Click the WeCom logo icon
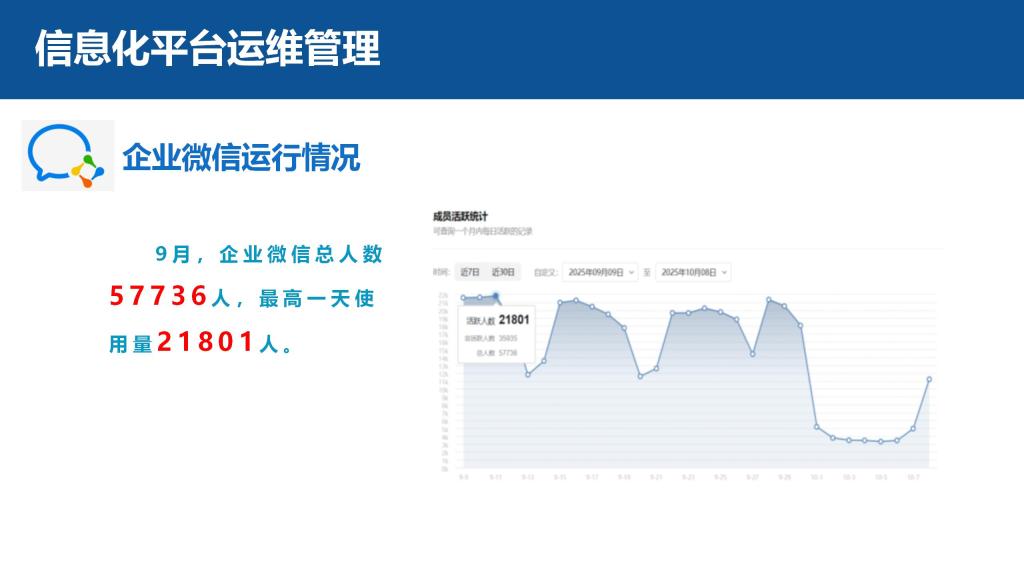The image size is (1024, 576). [x=68, y=157]
